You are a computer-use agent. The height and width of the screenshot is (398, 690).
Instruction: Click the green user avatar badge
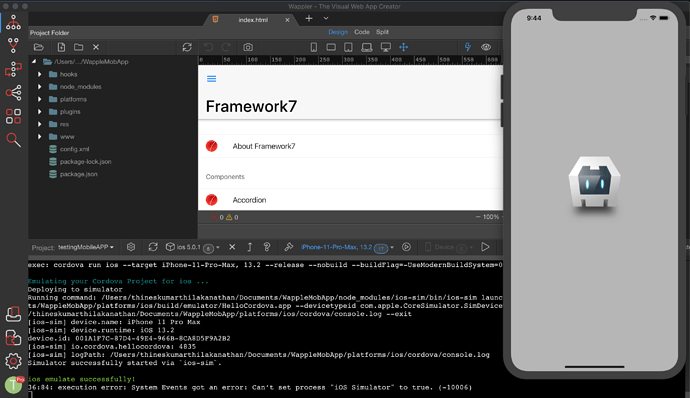14,385
